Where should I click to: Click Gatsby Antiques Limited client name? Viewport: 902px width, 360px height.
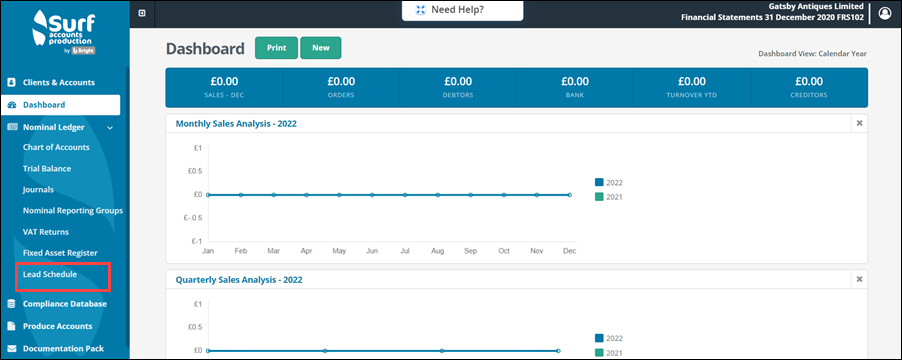click(816, 6)
